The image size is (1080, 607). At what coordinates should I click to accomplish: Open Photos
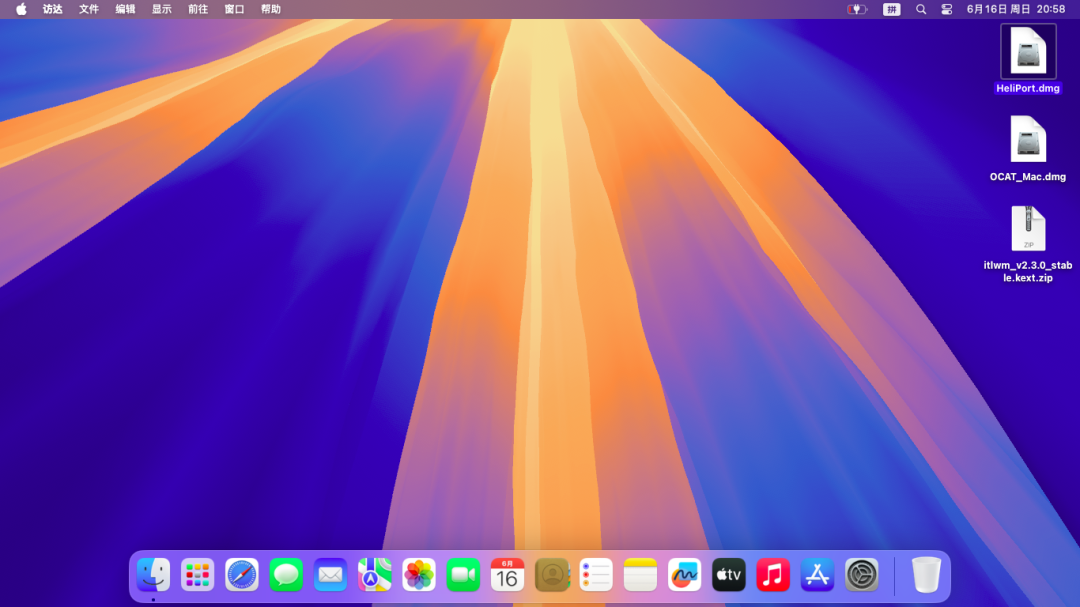tap(419, 575)
